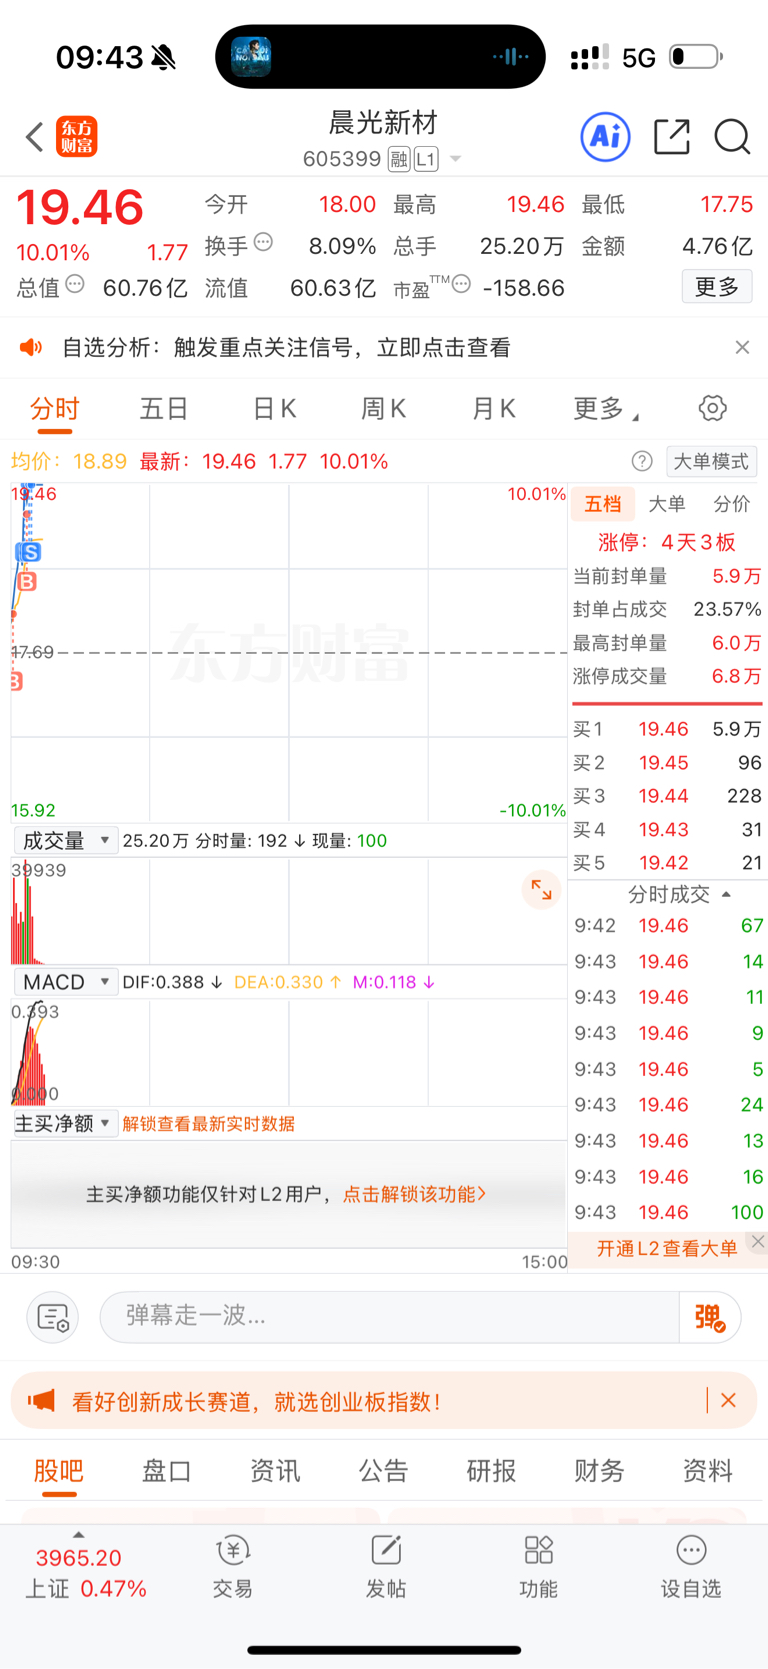Tap info icon beside 换手
The height and width of the screenshot is (1669, 768).
pyautogui.click(x=263, y=242)
